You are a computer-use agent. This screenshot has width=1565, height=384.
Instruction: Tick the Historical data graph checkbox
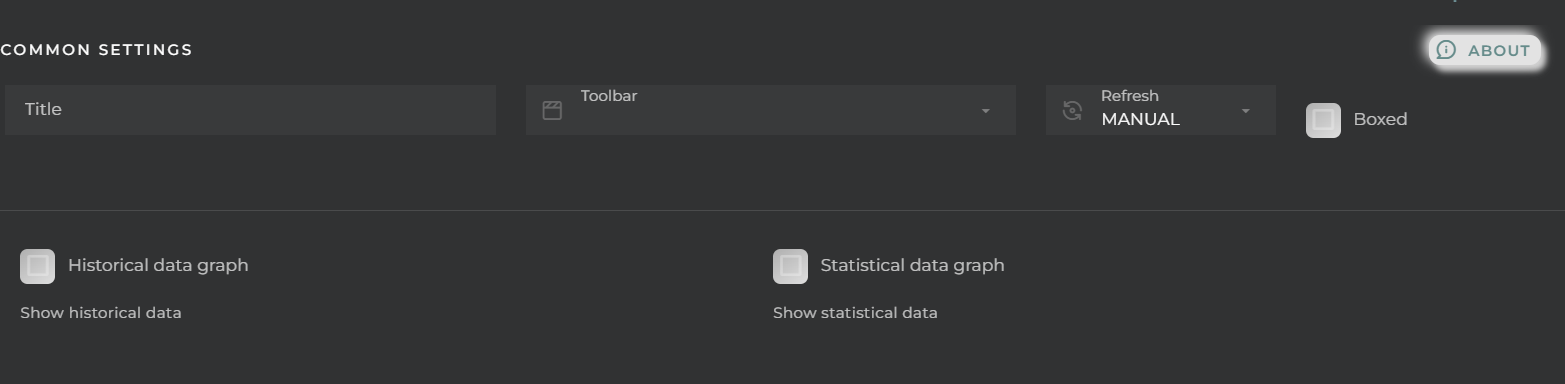(x=37, y=266)
